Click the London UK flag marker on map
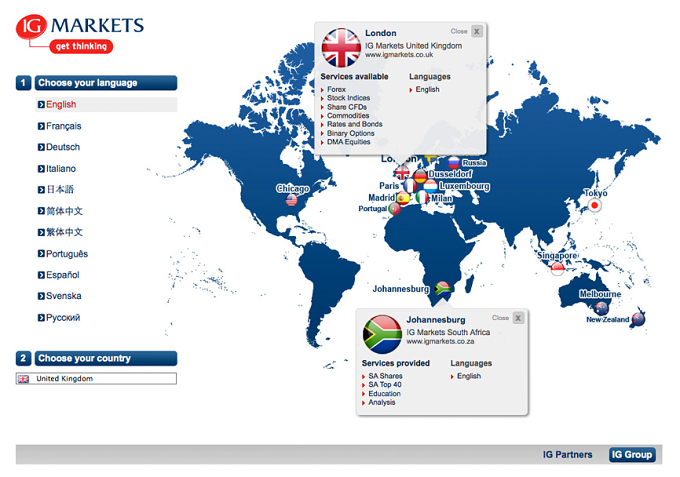Image resolution: width=680 pixels, height=477 pixels. (402, 173)
